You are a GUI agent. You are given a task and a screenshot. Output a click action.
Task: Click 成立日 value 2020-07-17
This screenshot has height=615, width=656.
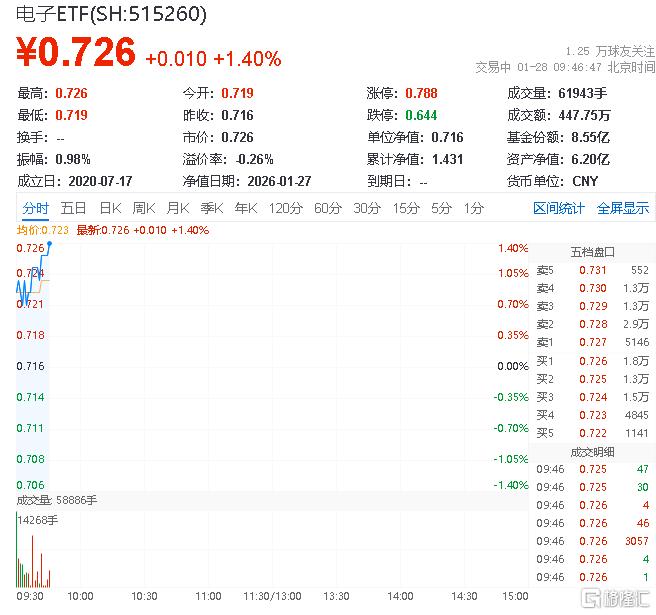(100, 181)
